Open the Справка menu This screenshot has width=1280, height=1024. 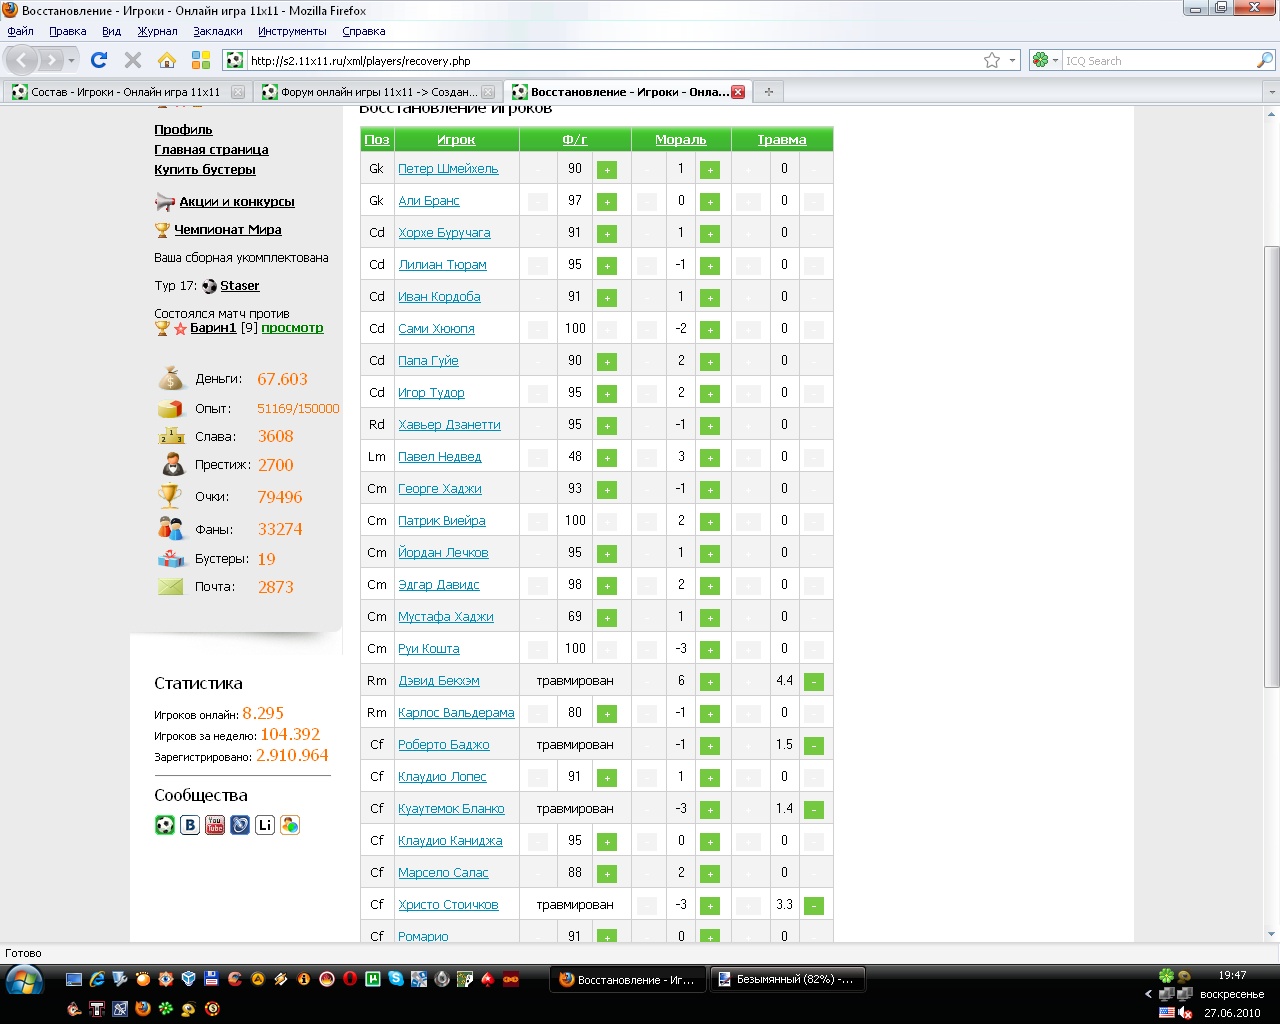pos(363,31)
